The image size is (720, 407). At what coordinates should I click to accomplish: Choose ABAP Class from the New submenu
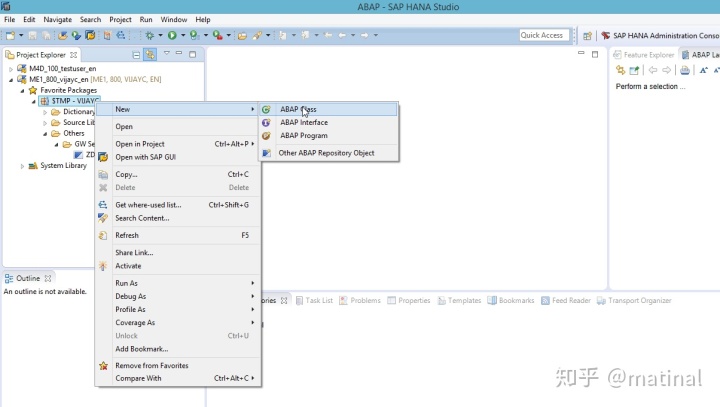(x=328, y=109)
